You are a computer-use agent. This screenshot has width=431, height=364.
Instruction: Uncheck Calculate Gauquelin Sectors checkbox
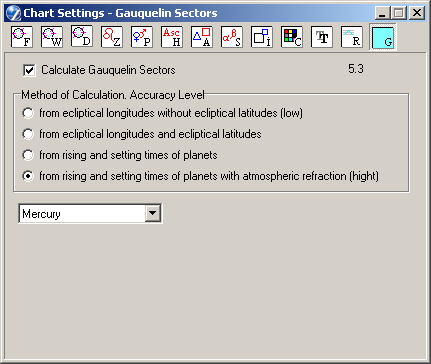click(29, 70)
